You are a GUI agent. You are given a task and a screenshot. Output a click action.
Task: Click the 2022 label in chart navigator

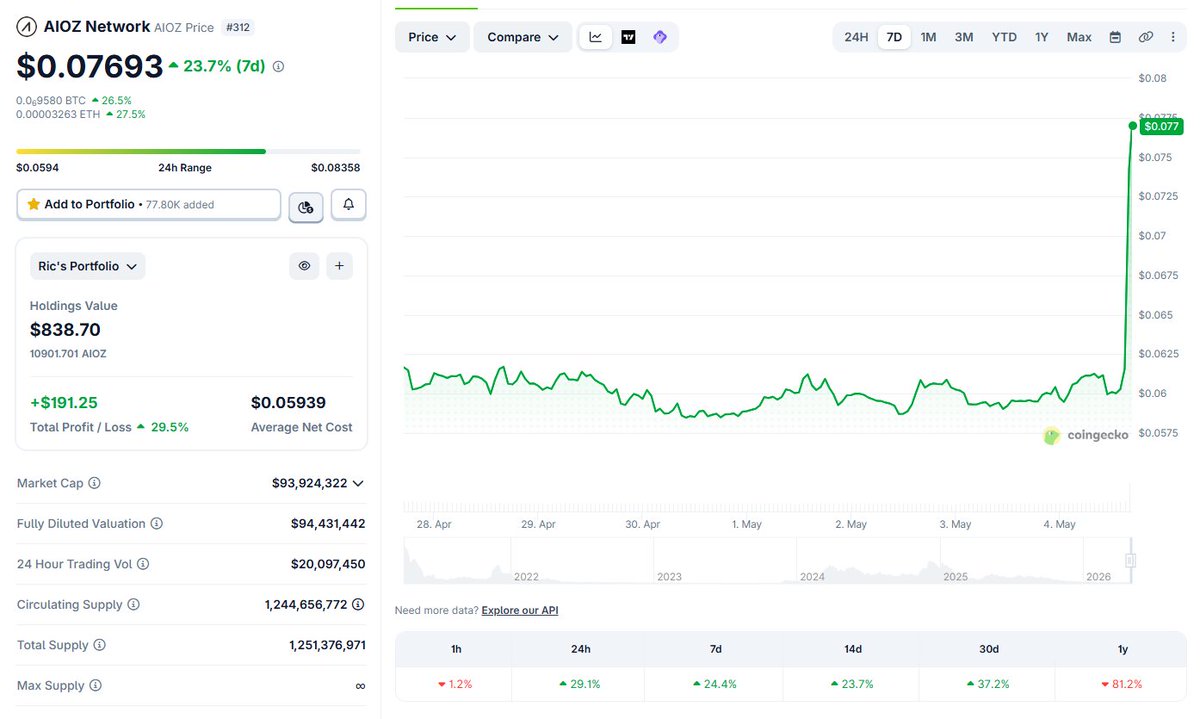tap(526, 577)
